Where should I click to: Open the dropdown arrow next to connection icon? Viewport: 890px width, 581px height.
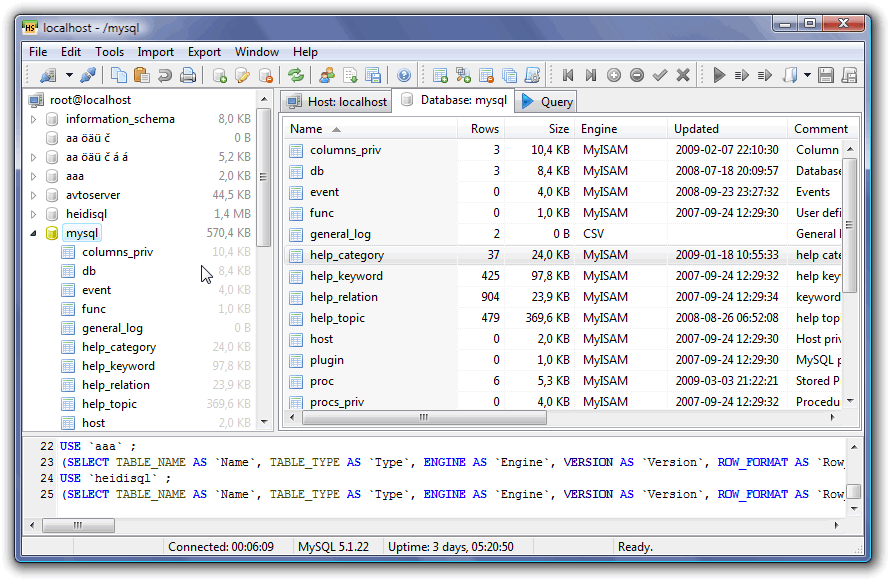(69, 75)
